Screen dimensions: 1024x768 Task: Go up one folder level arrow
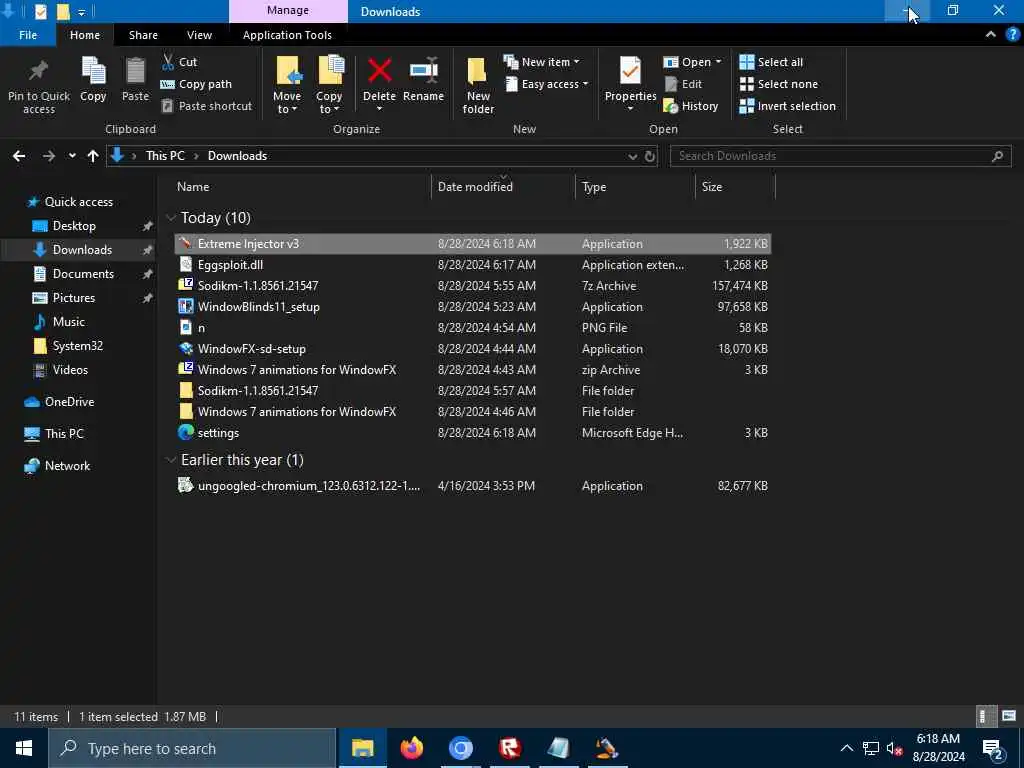coord(93,156)
